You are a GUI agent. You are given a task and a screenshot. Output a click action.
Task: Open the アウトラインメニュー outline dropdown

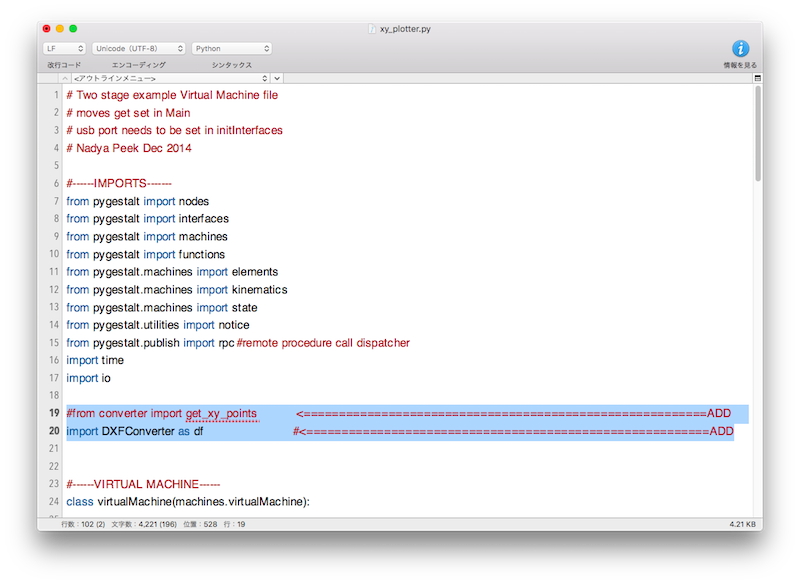tap(170, 78)
